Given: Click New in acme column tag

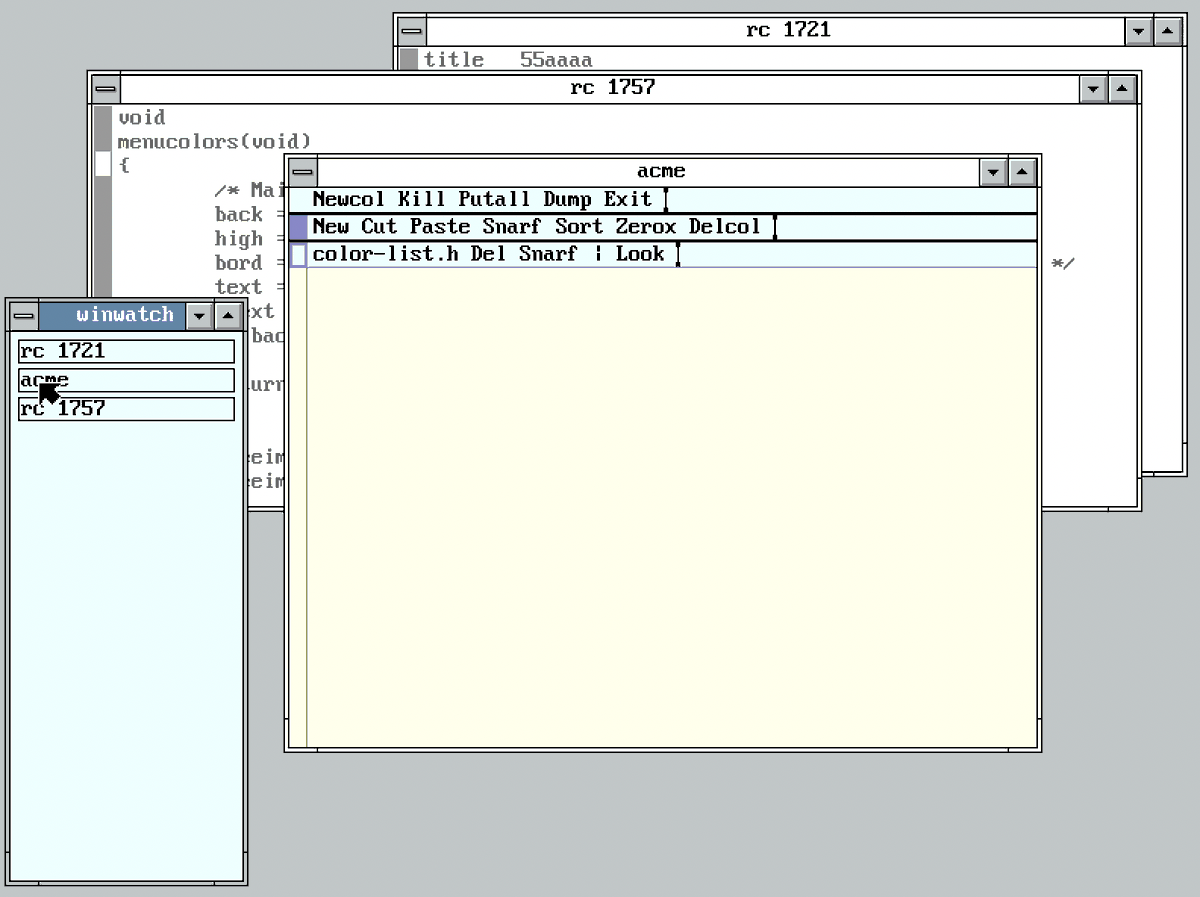Looking at the screenshot, I should (x=331, y=226).
